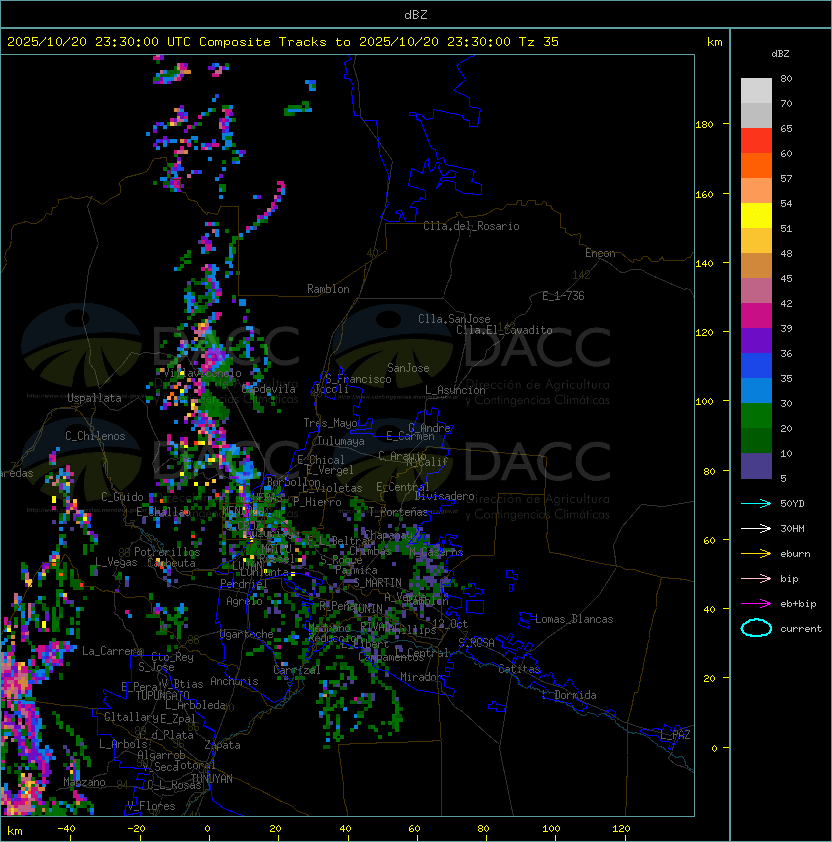Click the 'Divisadero' map label
Viewport: 832px width, 842px height.
[x=444, y=496]
